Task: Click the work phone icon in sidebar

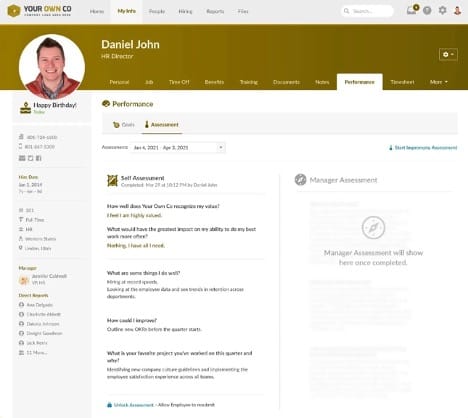Action: pos(21,137)
